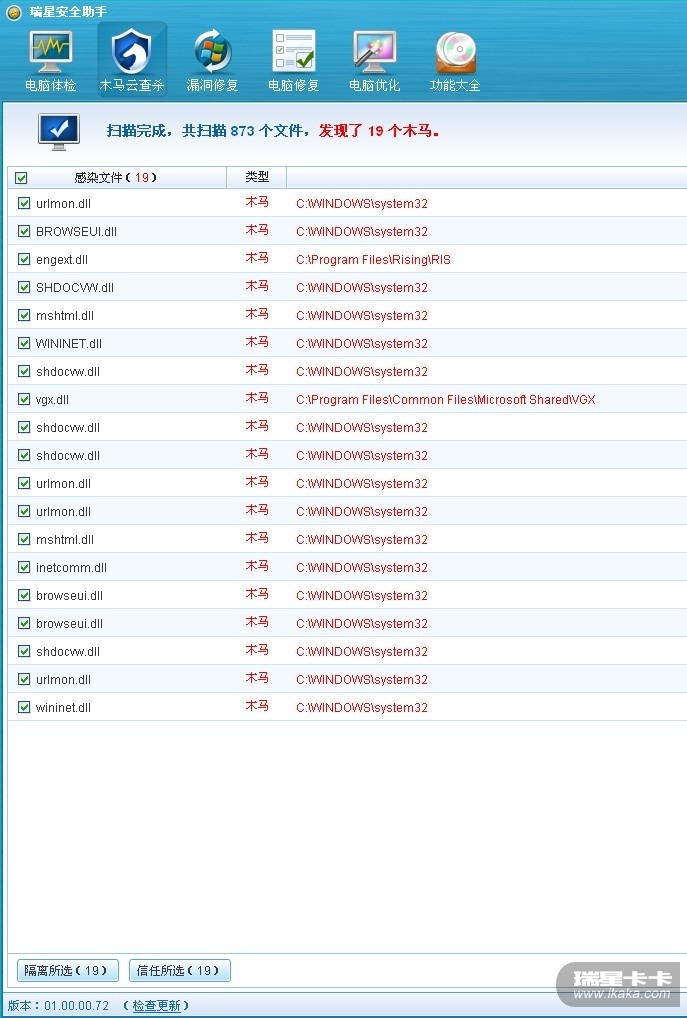Select the uppercase WININET.dll file name
This screenshot has width=687, height=1018.
68,343
